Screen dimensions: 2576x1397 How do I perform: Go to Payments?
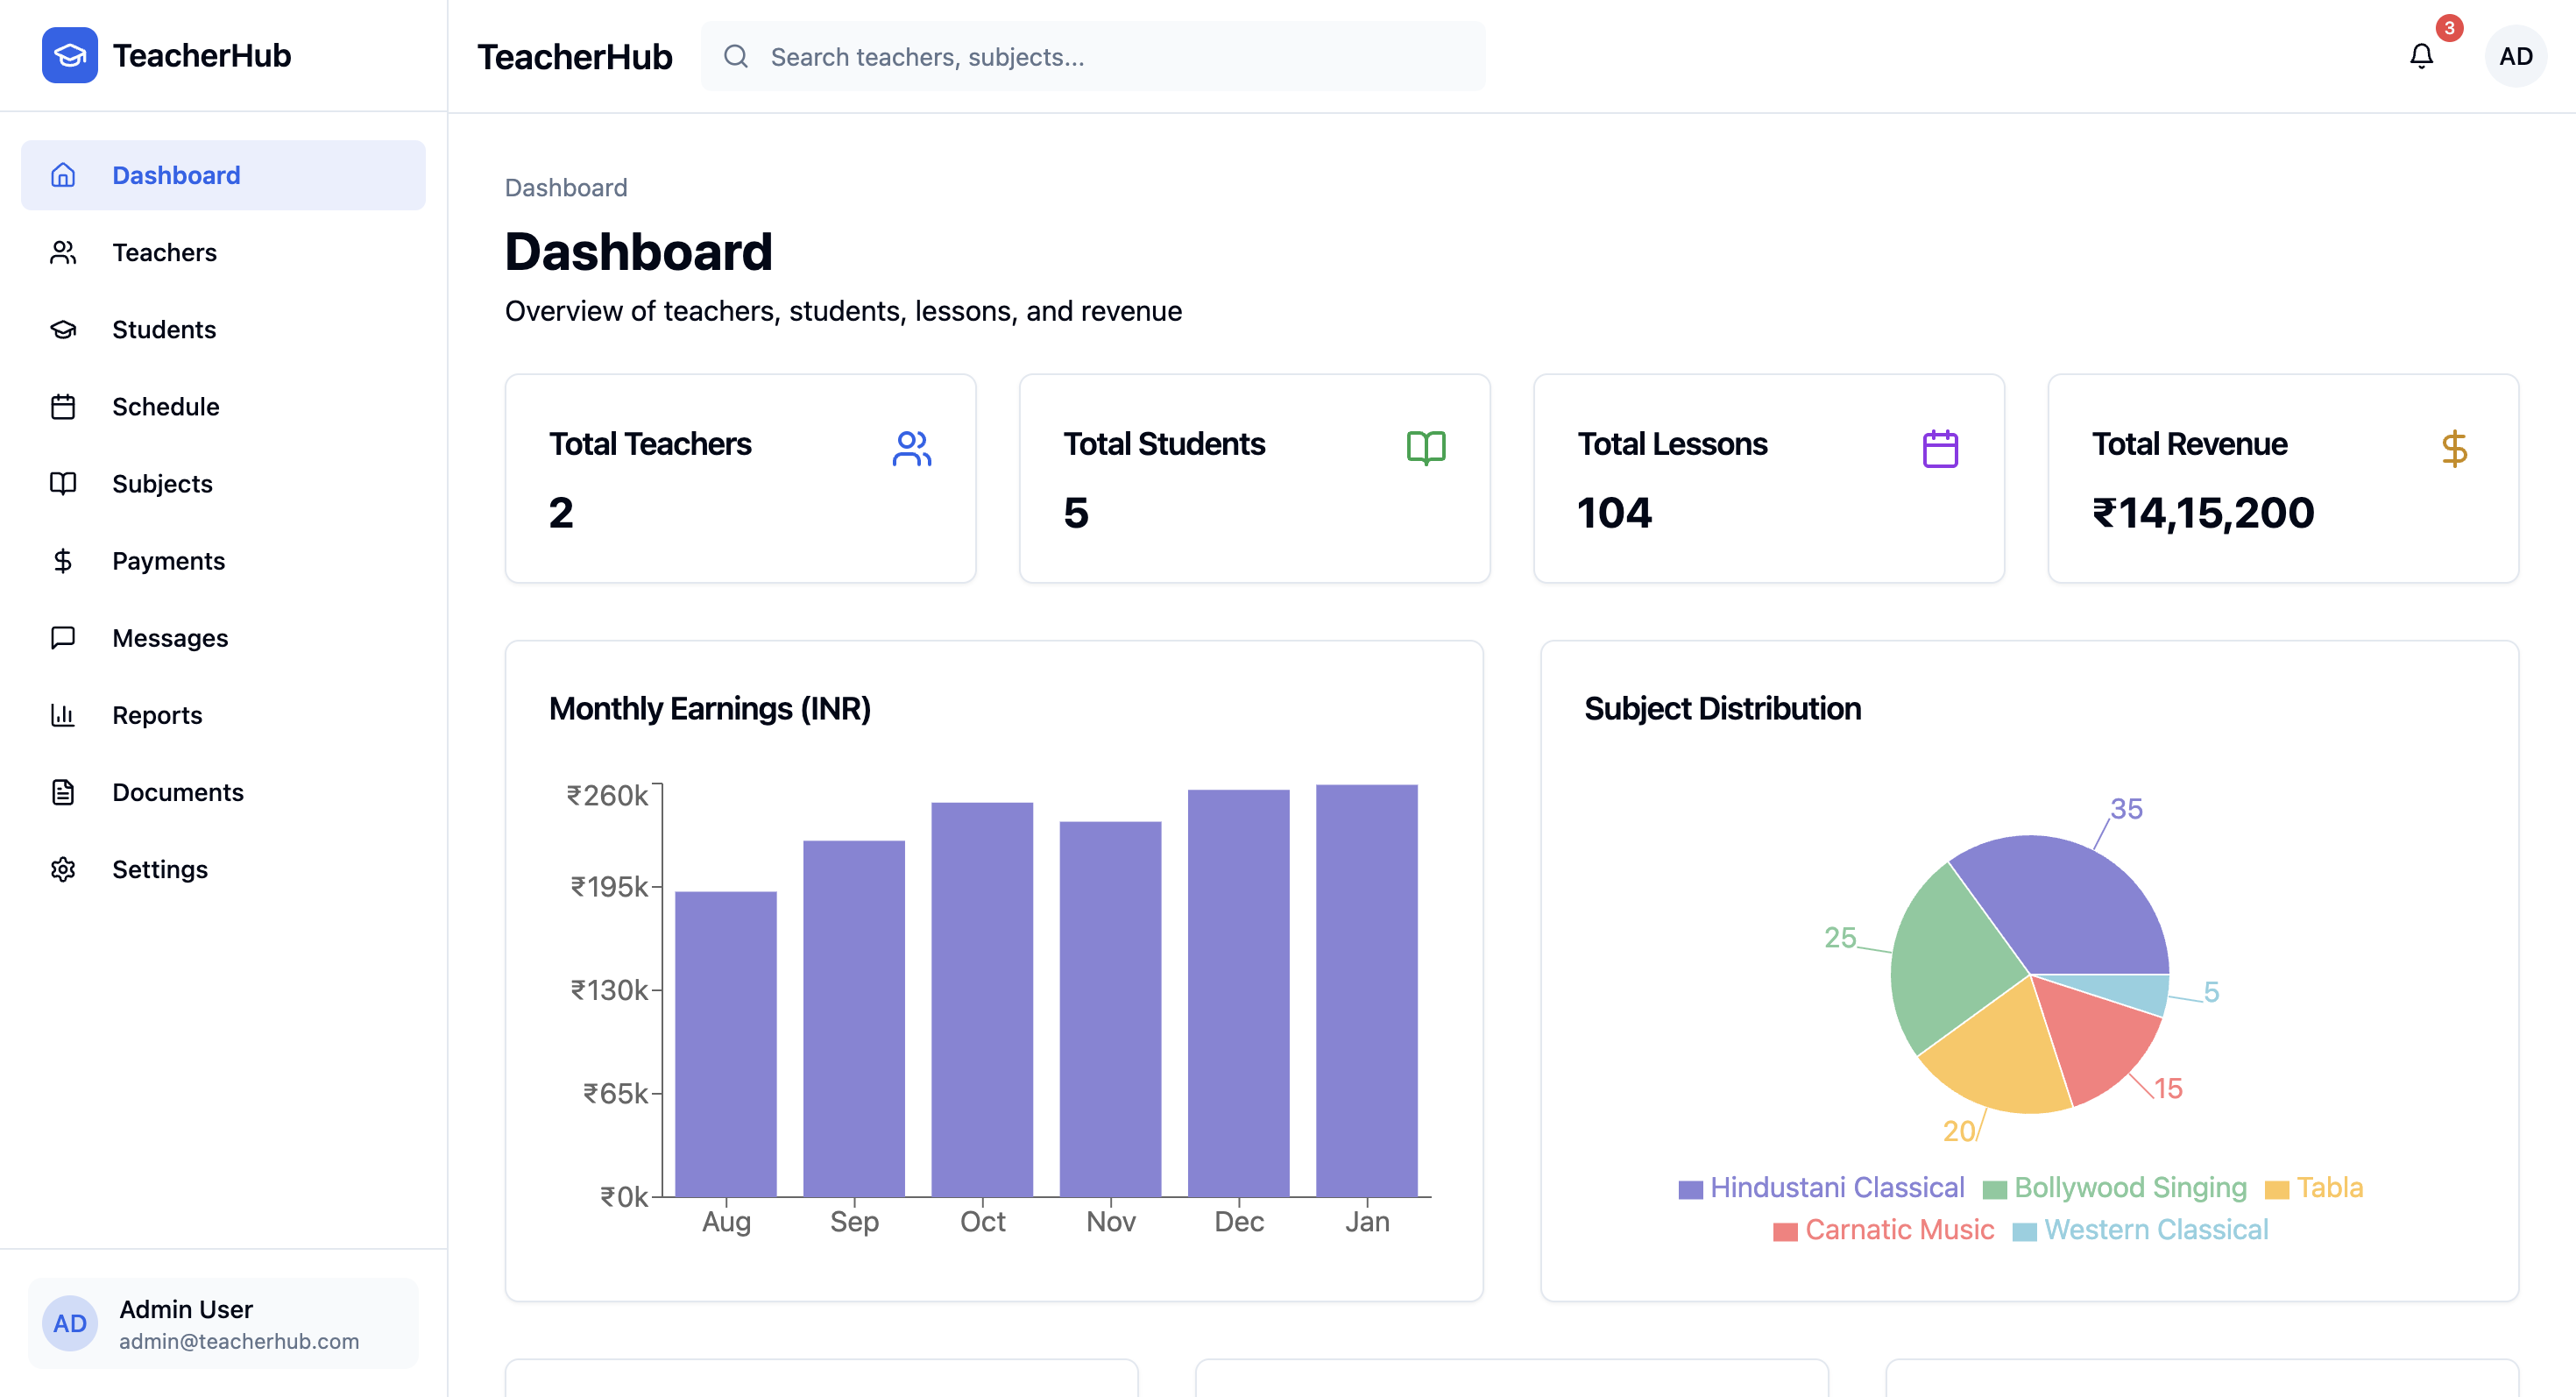(223, 560)
